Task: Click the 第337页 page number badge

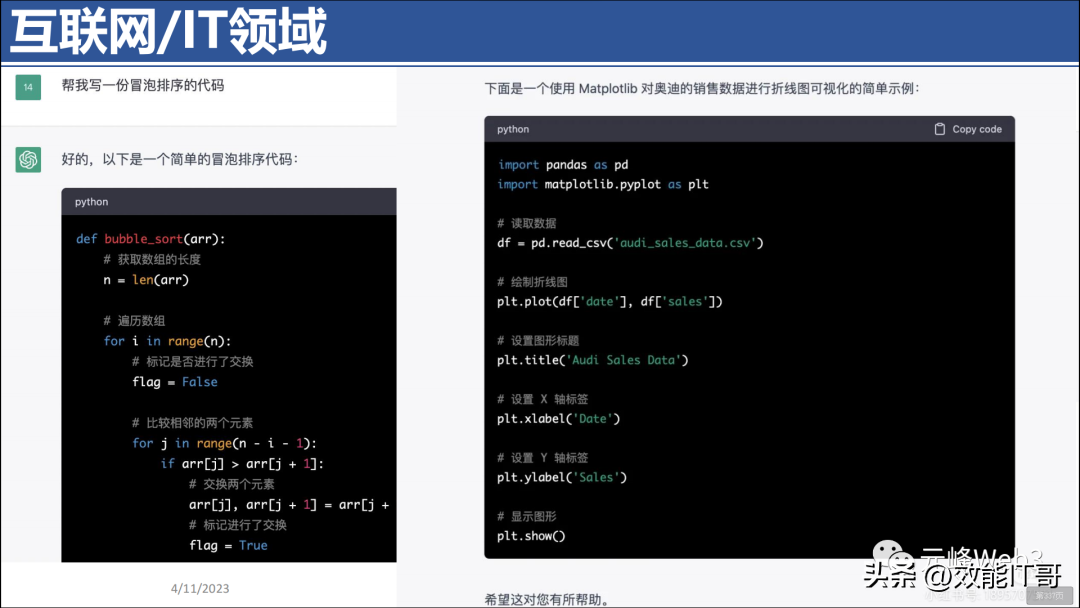Action: [1048, 595]
